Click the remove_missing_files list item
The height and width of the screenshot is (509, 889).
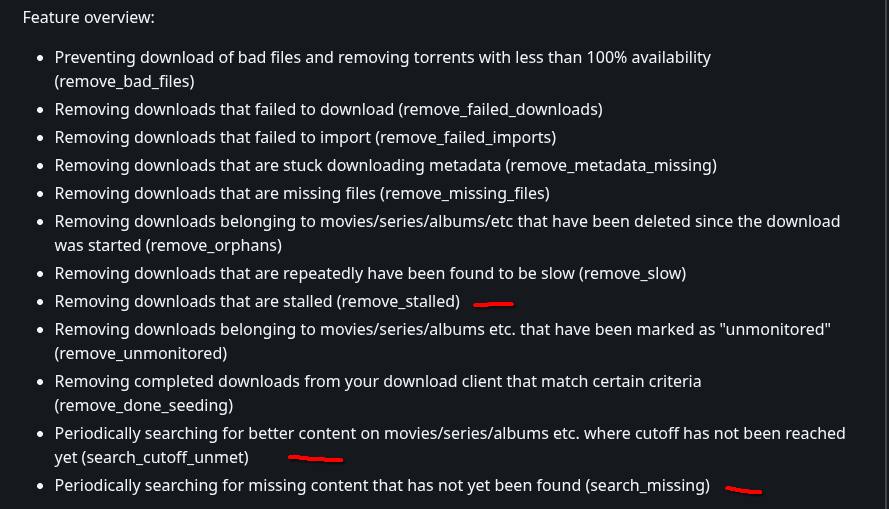(x=302, y=193)
